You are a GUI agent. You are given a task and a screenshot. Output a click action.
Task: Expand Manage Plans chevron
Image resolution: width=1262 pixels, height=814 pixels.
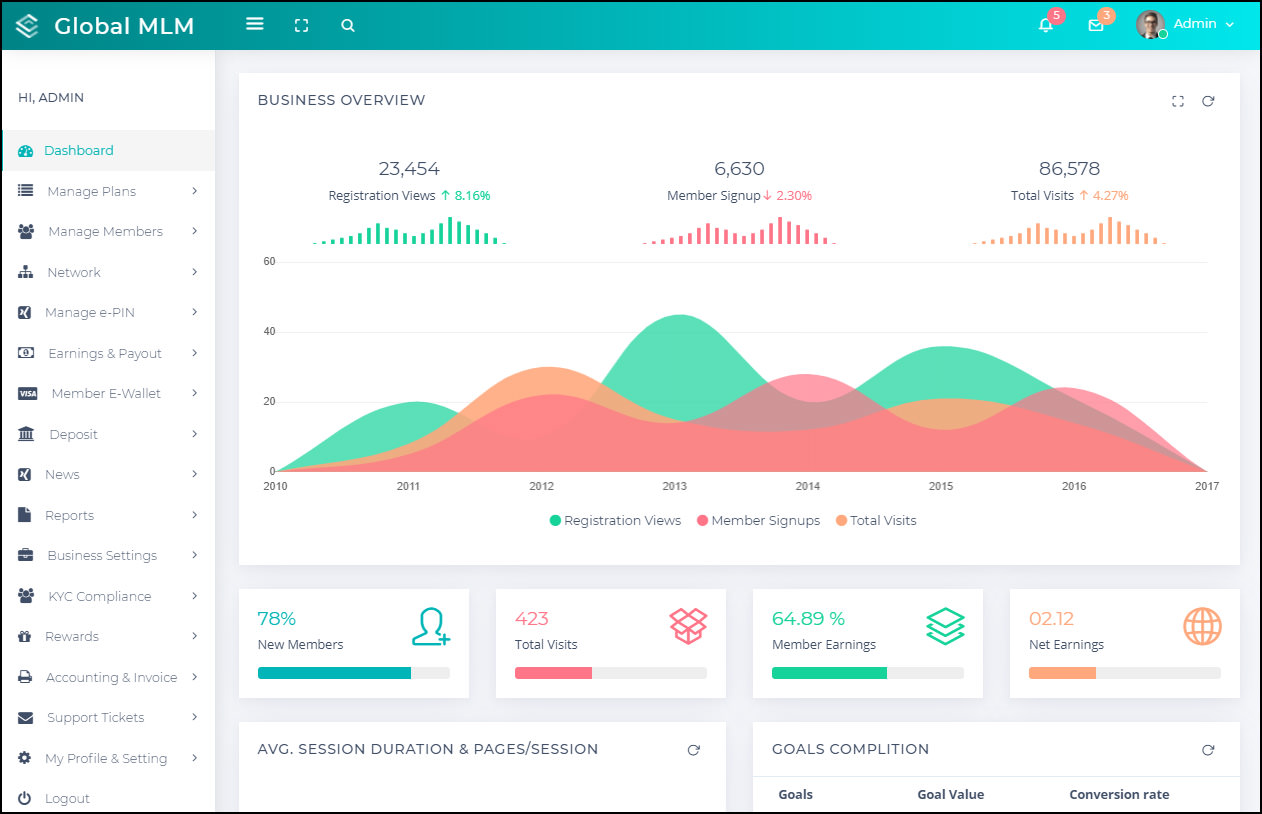click(x=195, y=191)
